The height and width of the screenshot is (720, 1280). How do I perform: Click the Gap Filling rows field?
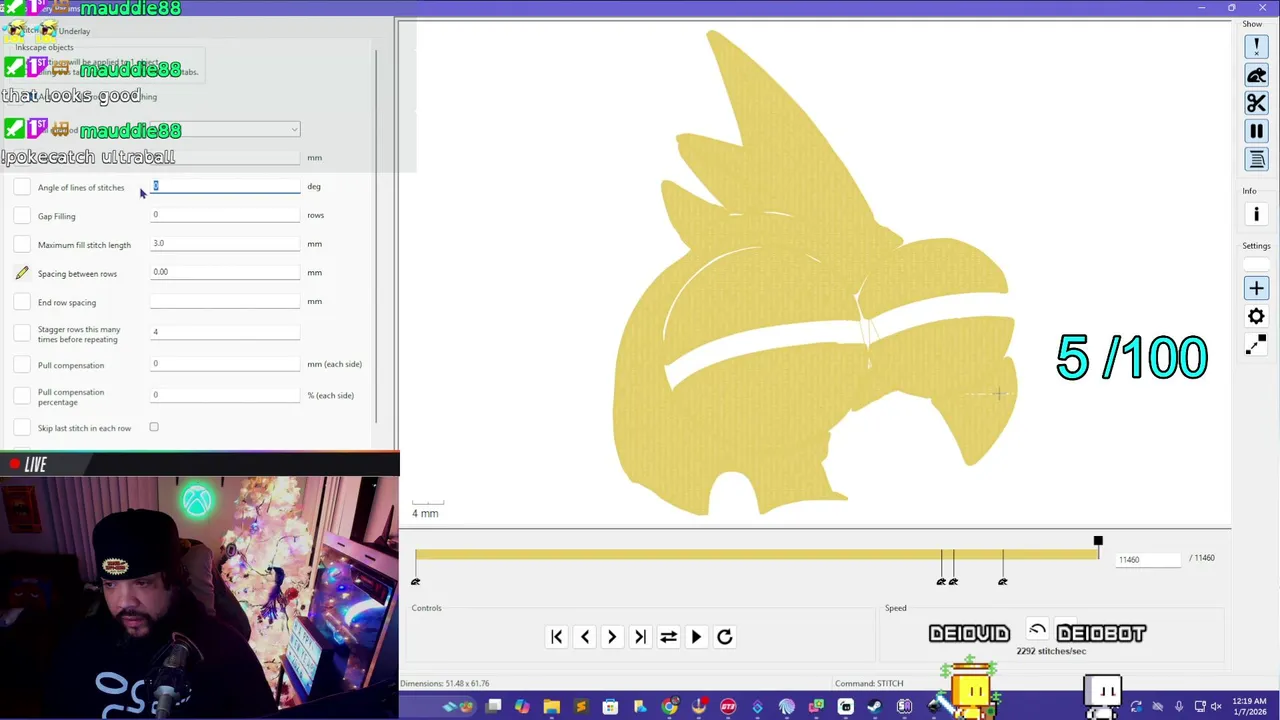click(225, 215)
